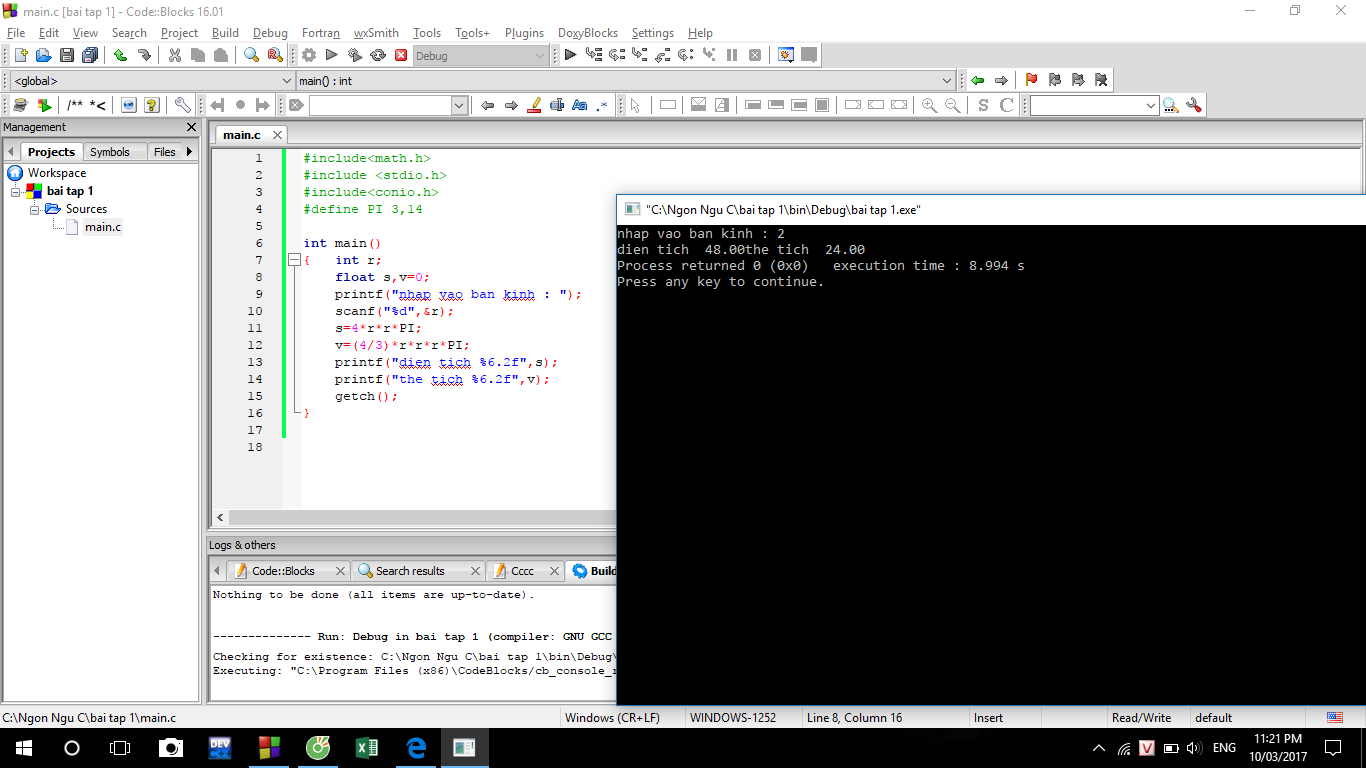Screen dimensions: 1366x768
Task: Open the <global> scope dropdown
Action: (x=286, y=81)
